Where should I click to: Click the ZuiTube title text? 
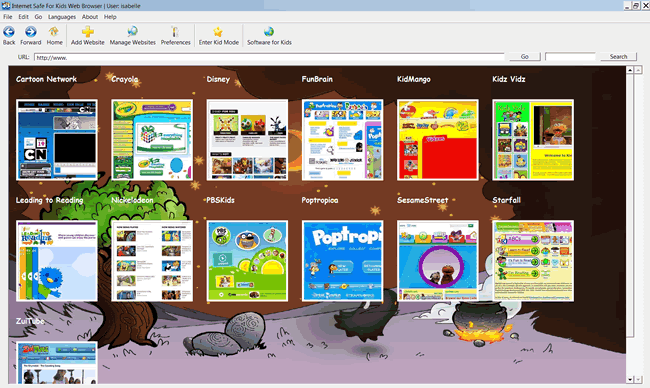coord(30,321)
